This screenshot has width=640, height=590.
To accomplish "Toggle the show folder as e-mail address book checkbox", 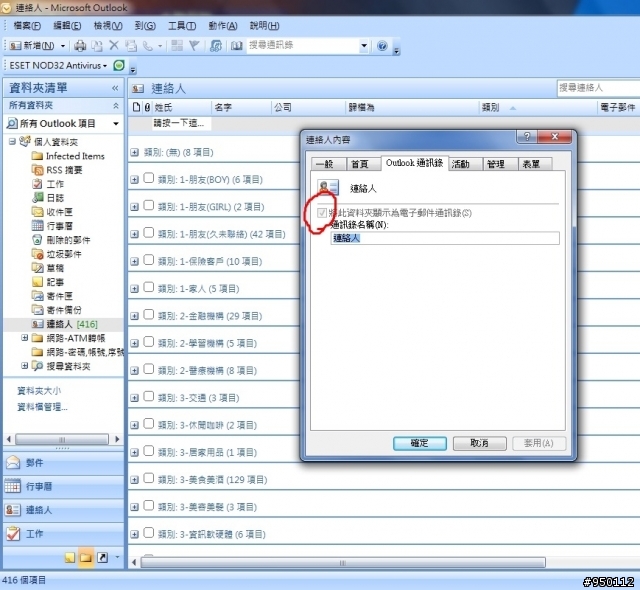I will coord(322,213).
